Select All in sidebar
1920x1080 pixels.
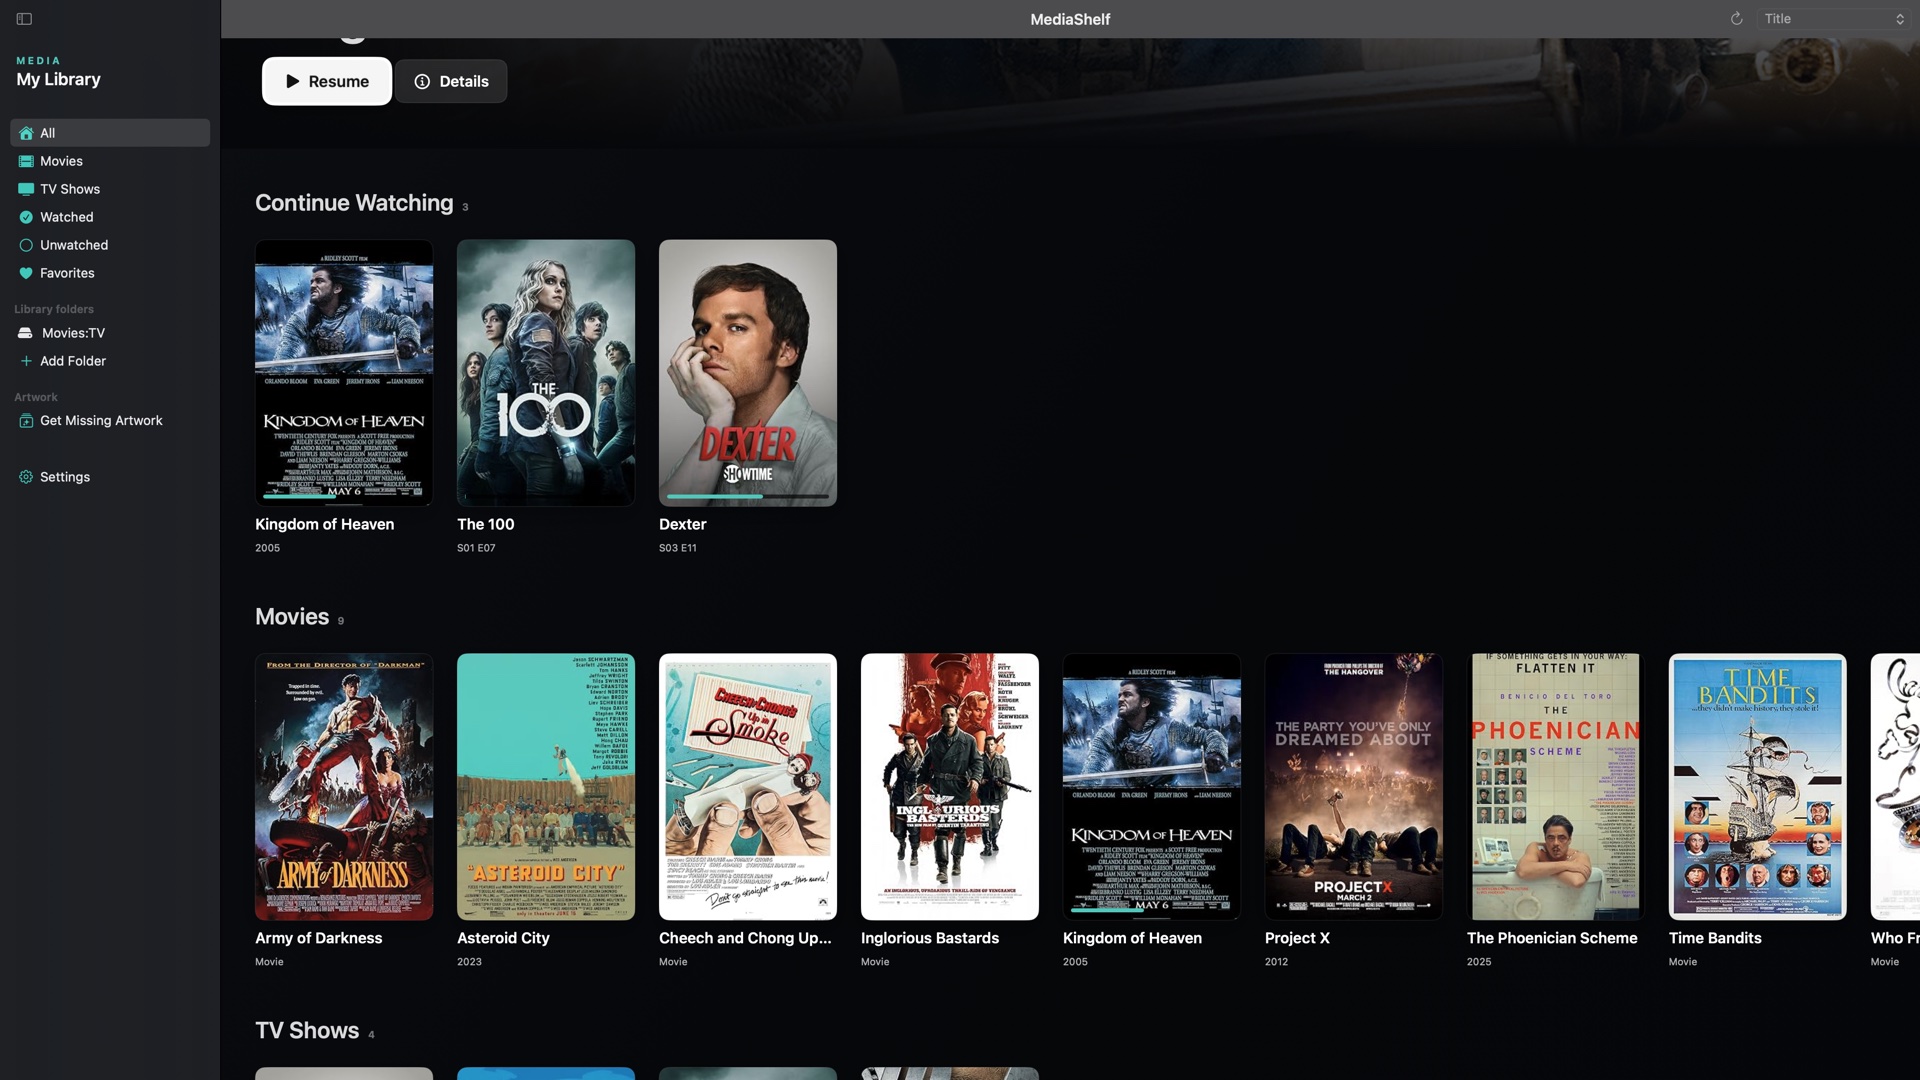tap(110, 133)
